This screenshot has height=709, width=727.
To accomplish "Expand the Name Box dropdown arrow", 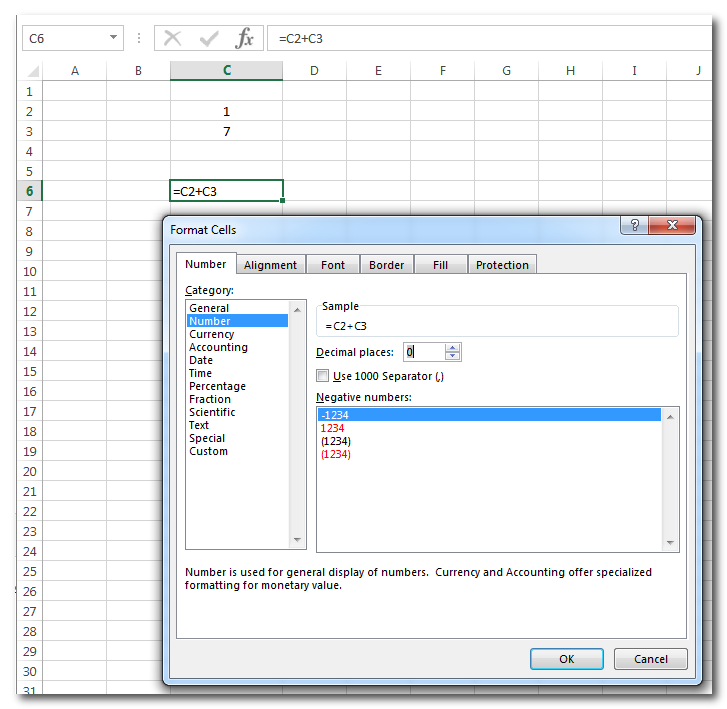I will (111, 39).
